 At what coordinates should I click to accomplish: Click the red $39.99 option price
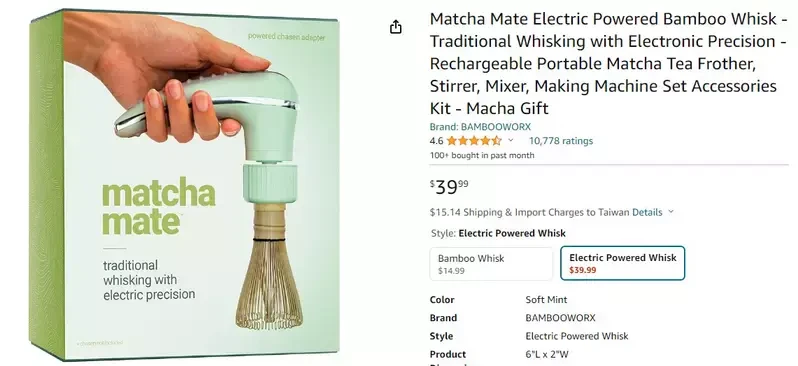(582, 270)
